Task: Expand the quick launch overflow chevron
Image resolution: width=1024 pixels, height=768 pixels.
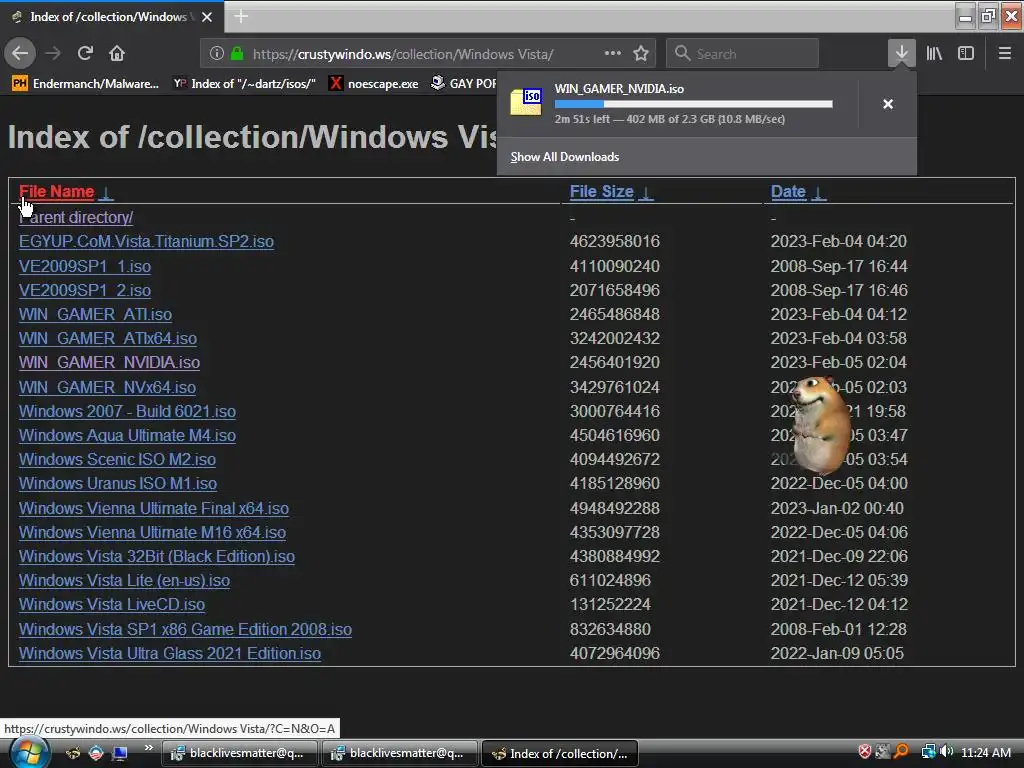Action: pos(148,748)
